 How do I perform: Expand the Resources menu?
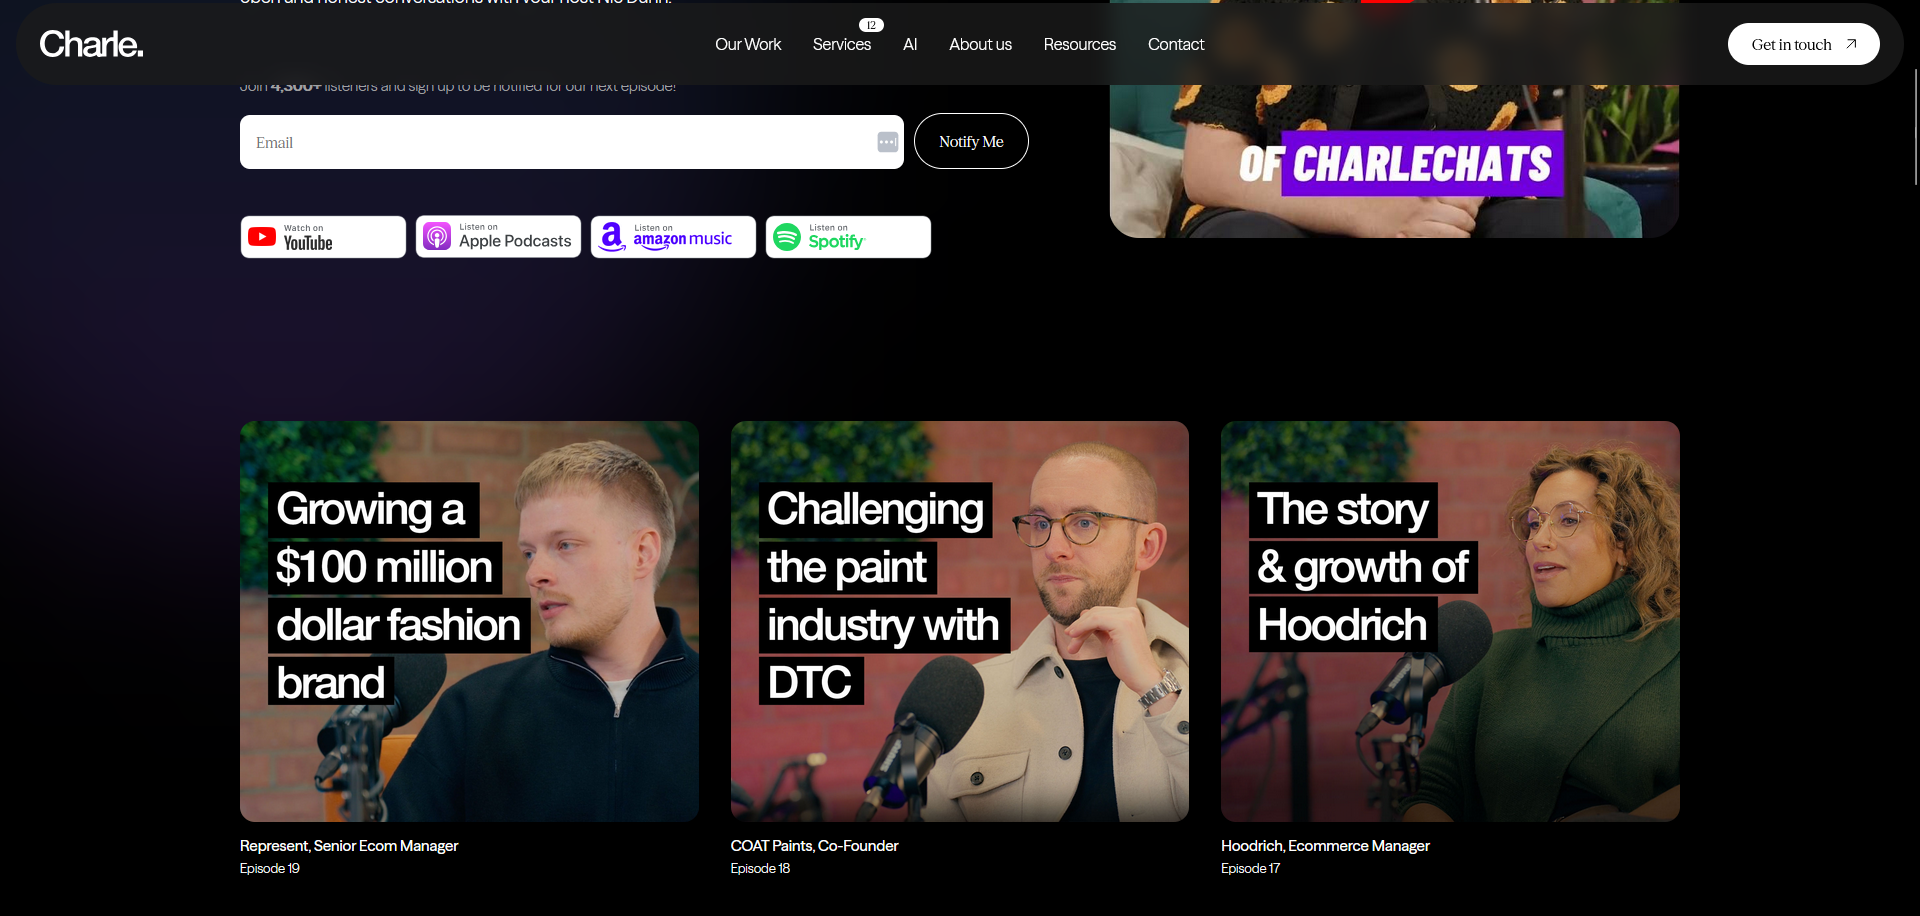coord(1079,44)
